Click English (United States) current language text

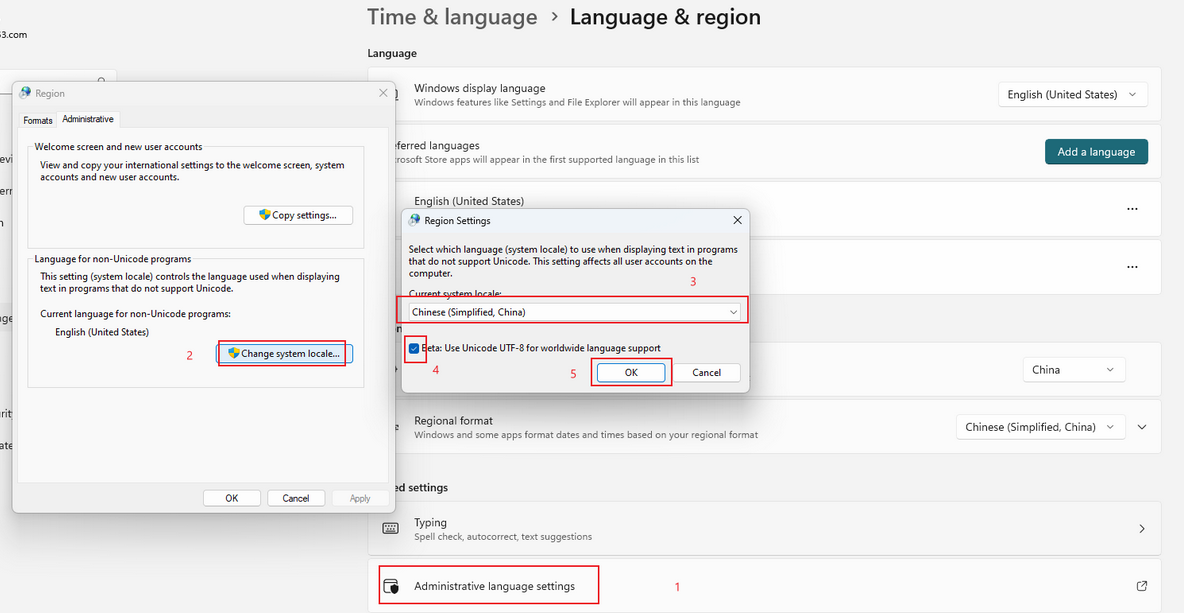pyautogui.click(x=102, y=332)
